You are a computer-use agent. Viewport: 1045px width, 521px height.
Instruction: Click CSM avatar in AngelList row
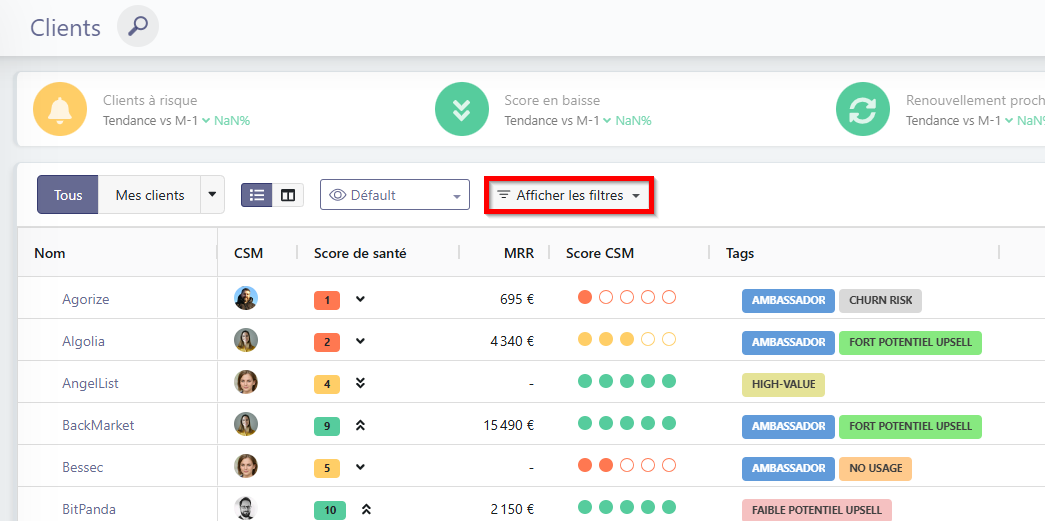pos(246,382)
